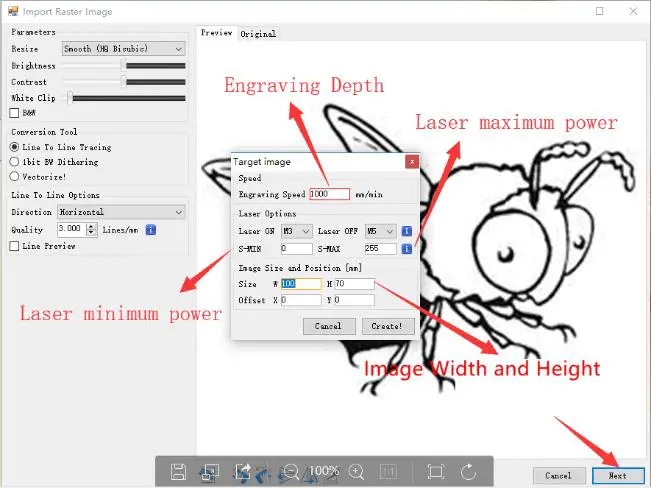Click the actual size 1:1 icon

point(388,472)
